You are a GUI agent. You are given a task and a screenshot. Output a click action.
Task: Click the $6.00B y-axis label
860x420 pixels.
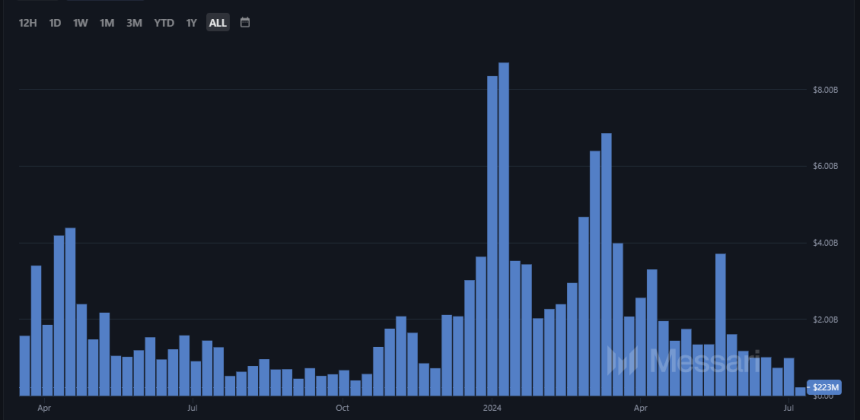[825, 166]
